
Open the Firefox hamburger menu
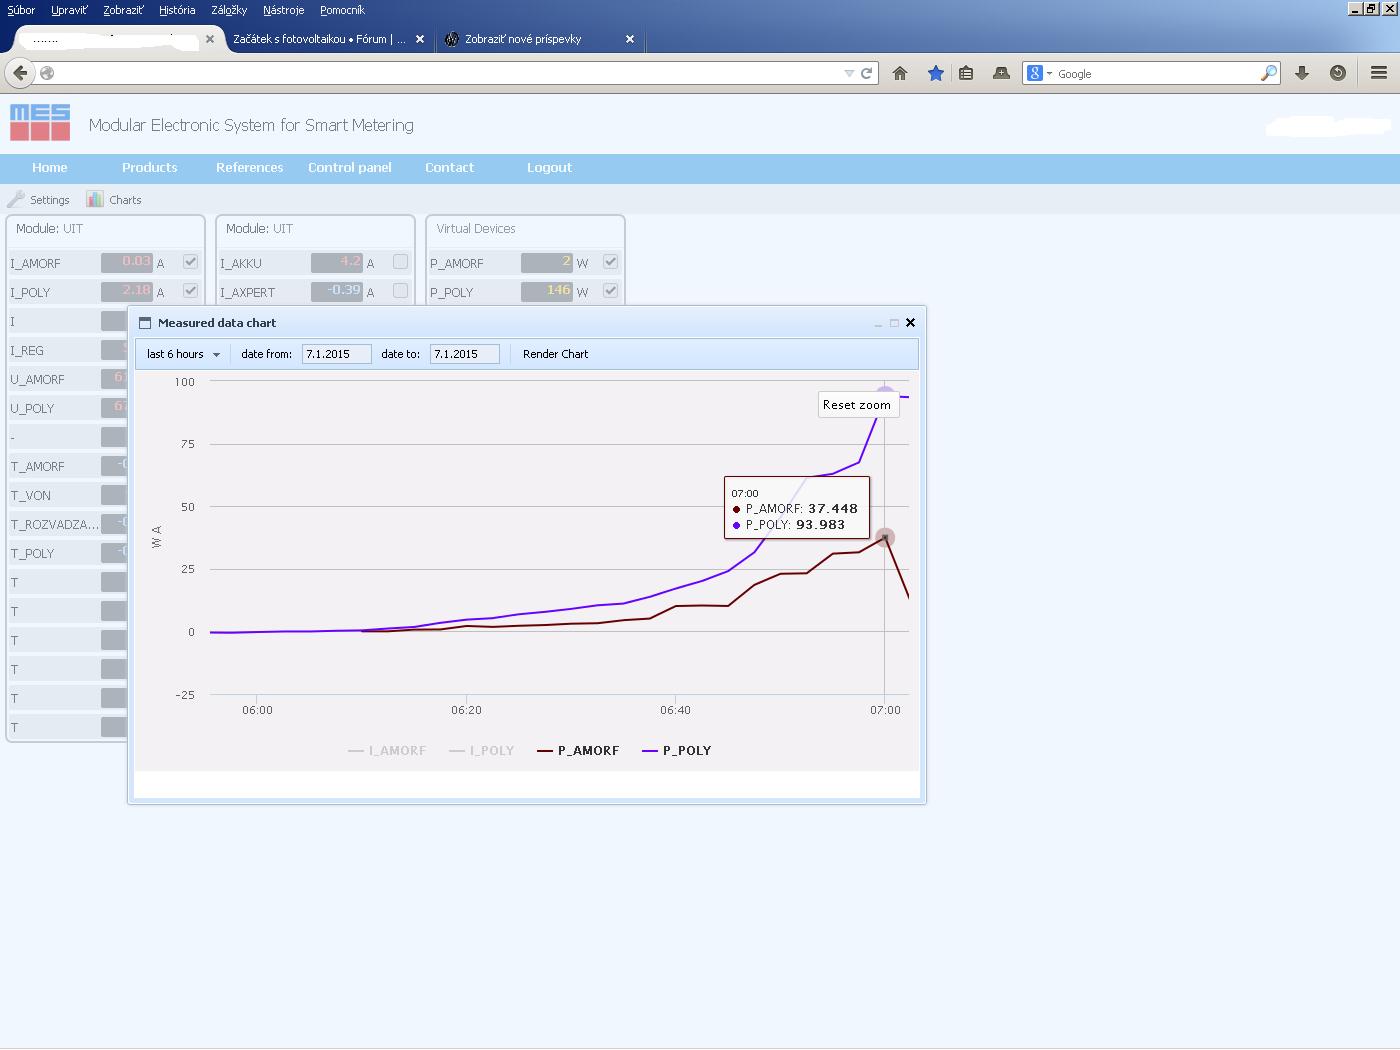1379,73
